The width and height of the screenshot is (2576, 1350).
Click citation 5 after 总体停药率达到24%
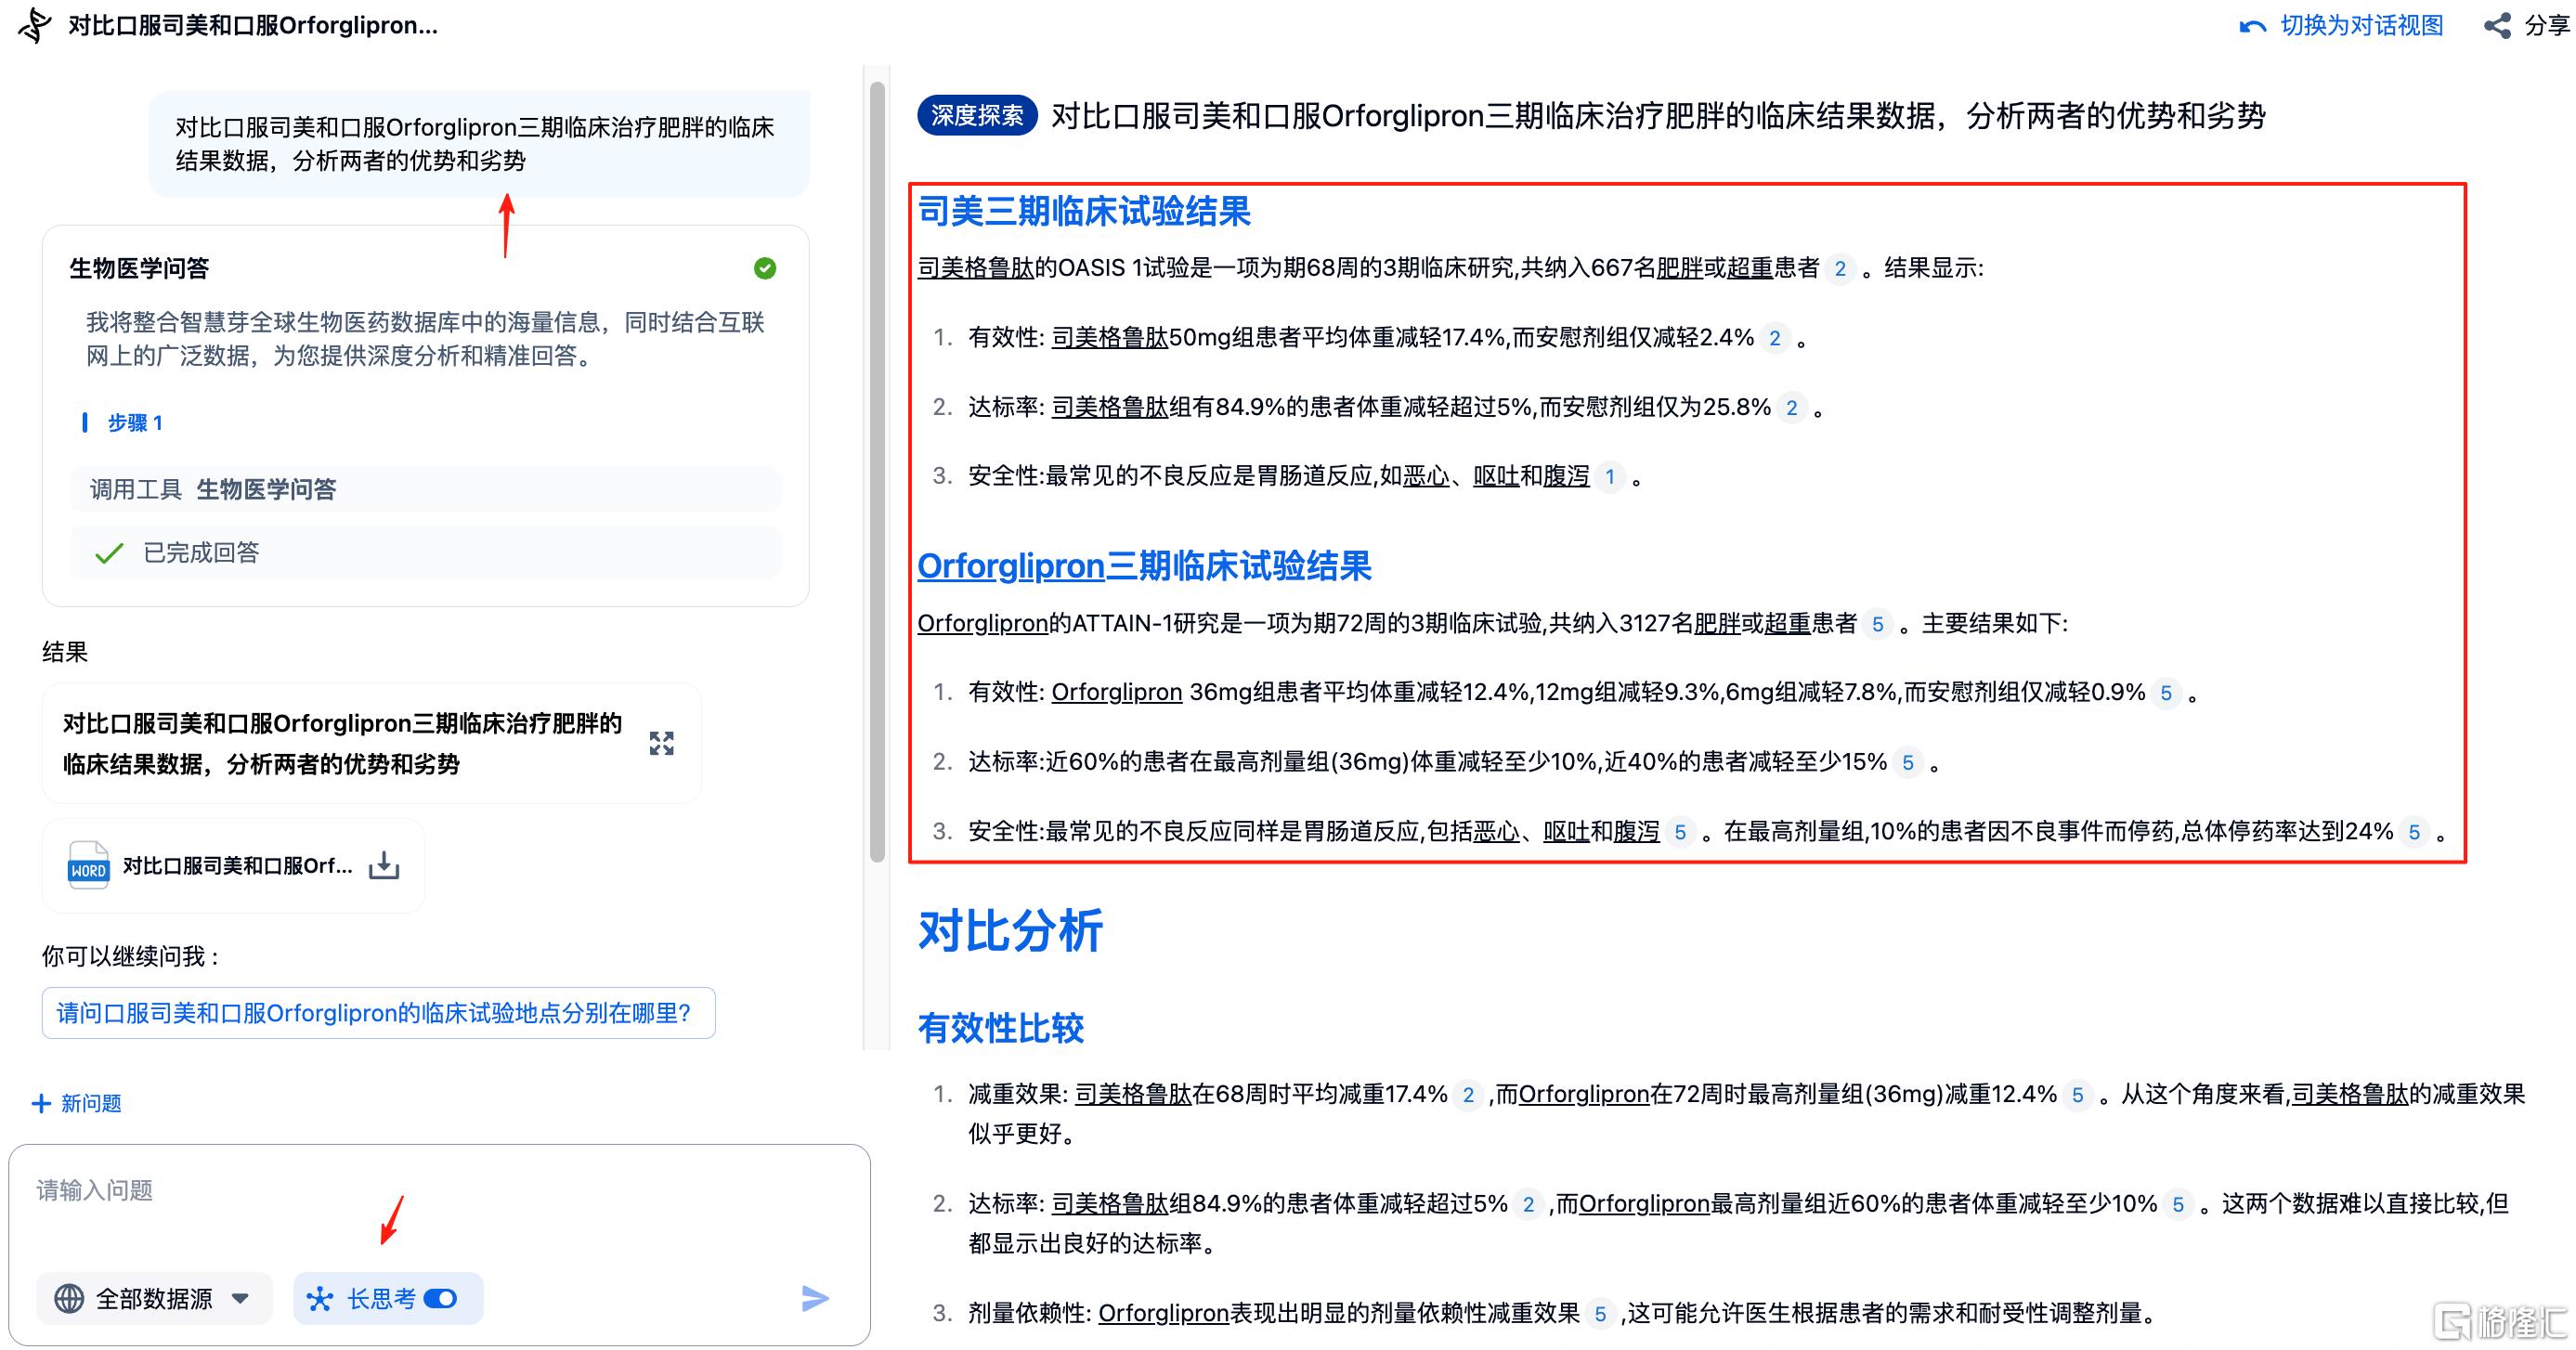(x=2414, y=832)
